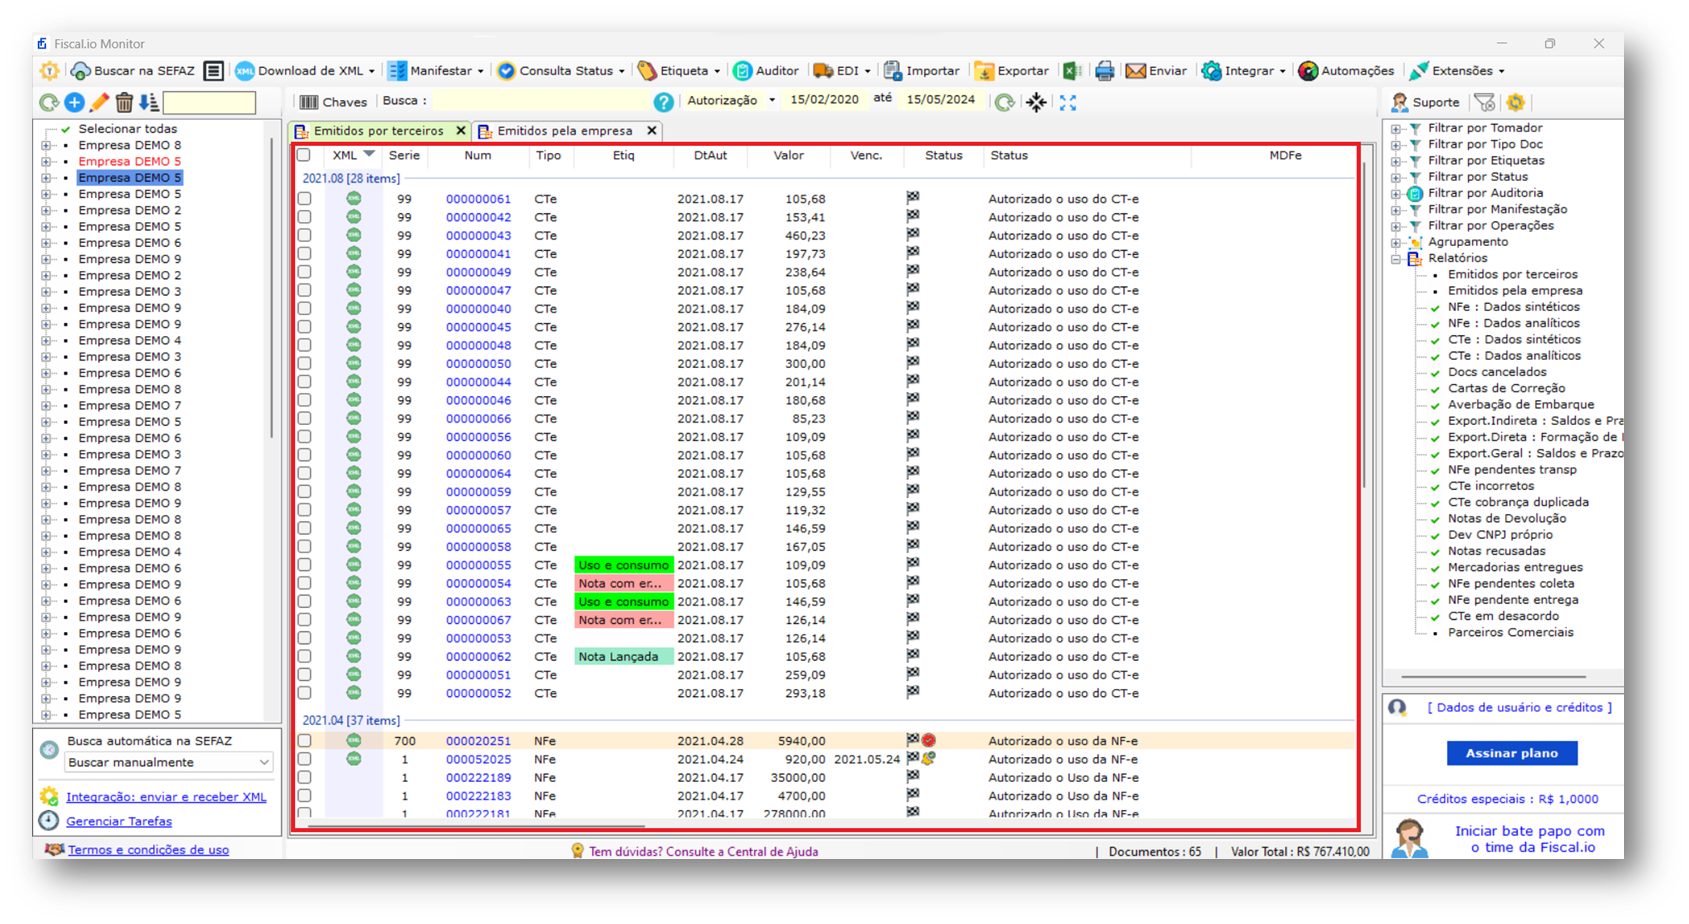This screenshot has width=1689, height=924.
Task: Check the box for CTe 000000042
Action: tap(304, 217)
